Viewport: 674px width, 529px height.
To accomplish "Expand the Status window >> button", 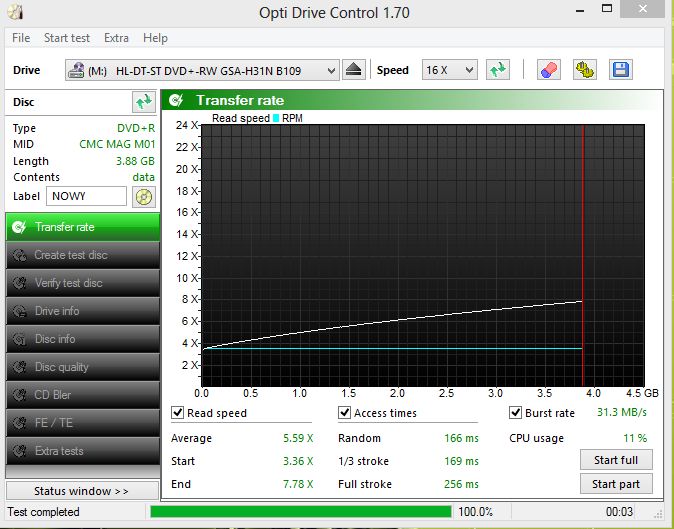I will click(x=82, y=491).
